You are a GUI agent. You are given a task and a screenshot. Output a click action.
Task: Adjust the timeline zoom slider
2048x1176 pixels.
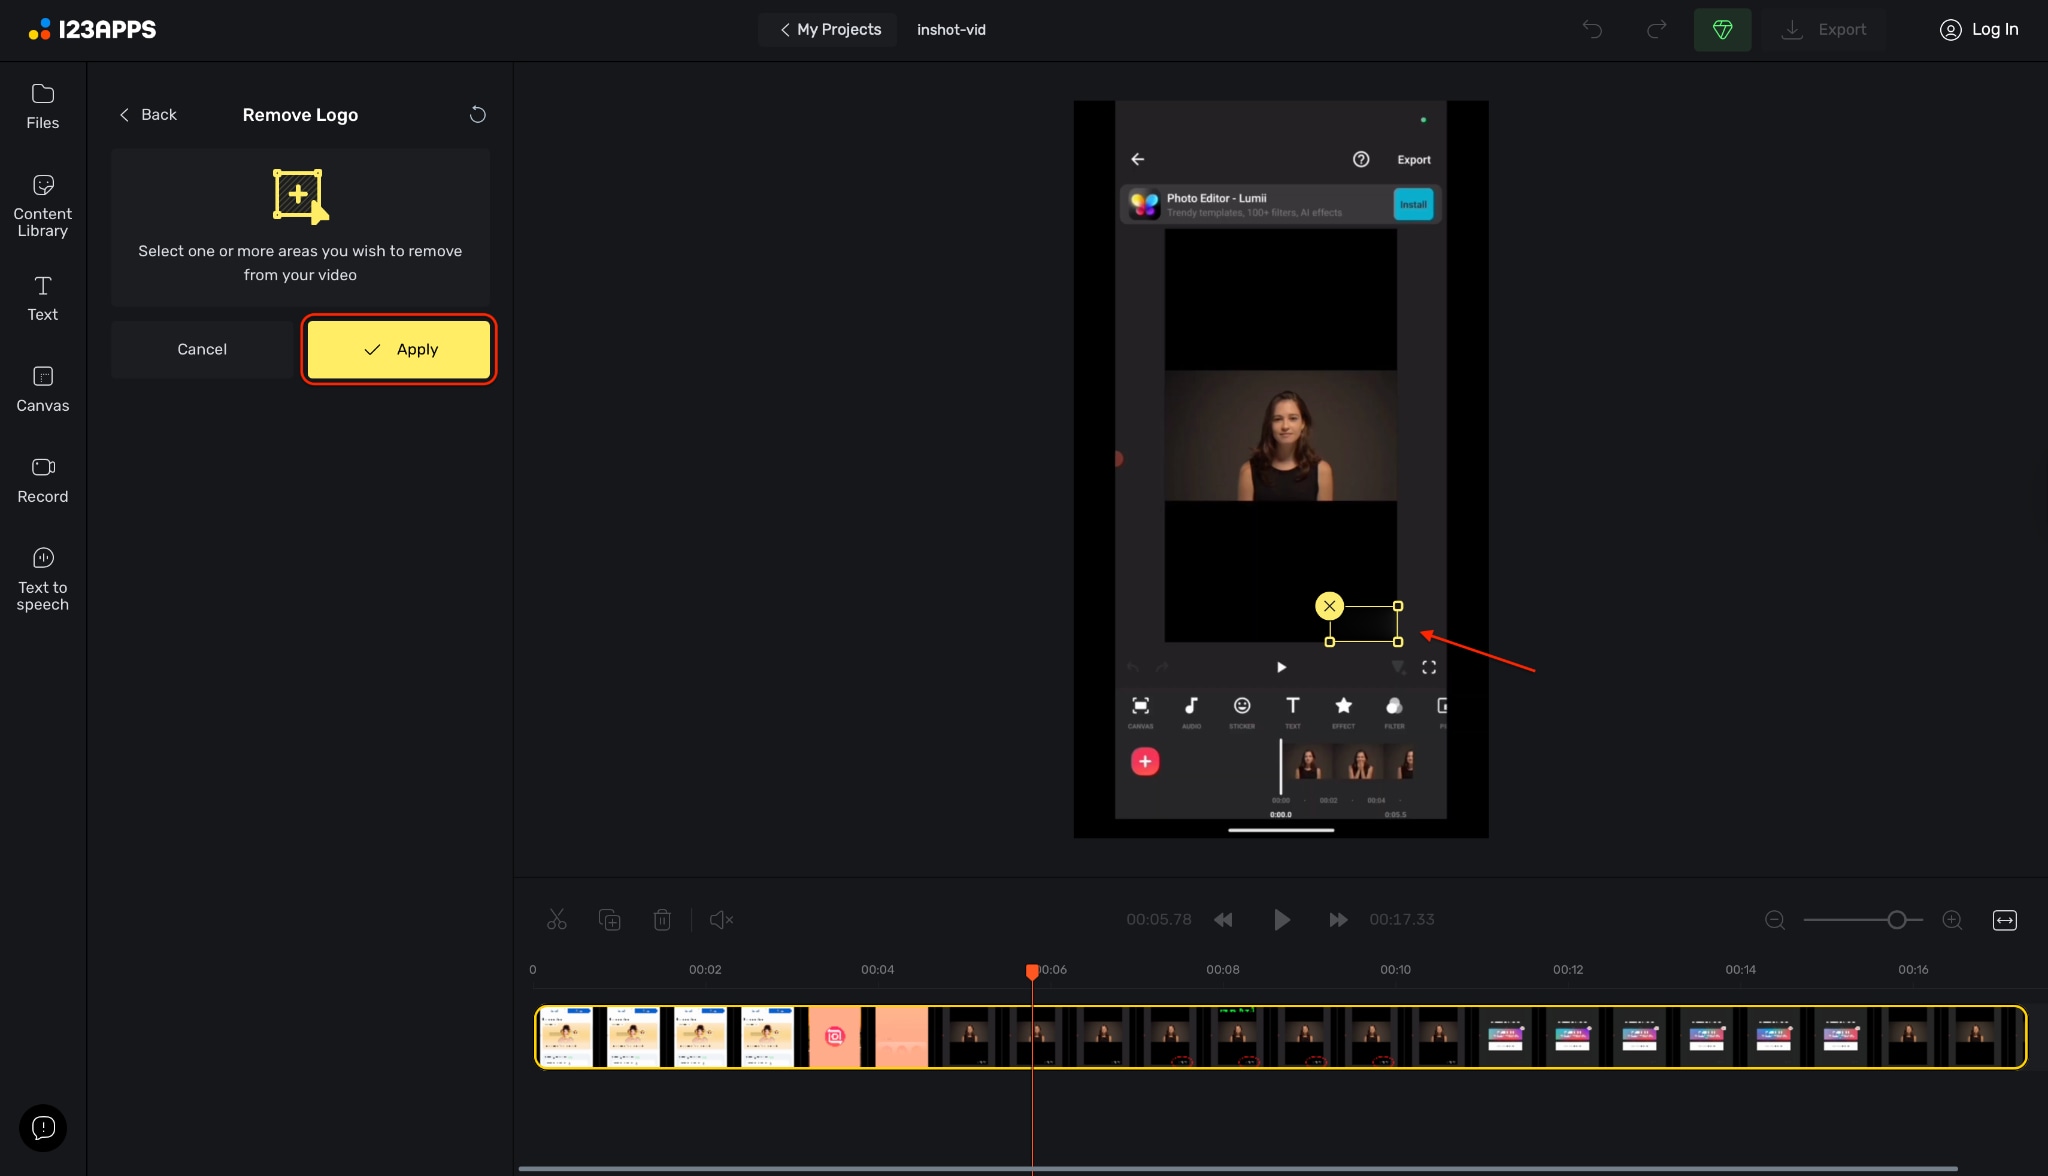[x=1896, y=919]
